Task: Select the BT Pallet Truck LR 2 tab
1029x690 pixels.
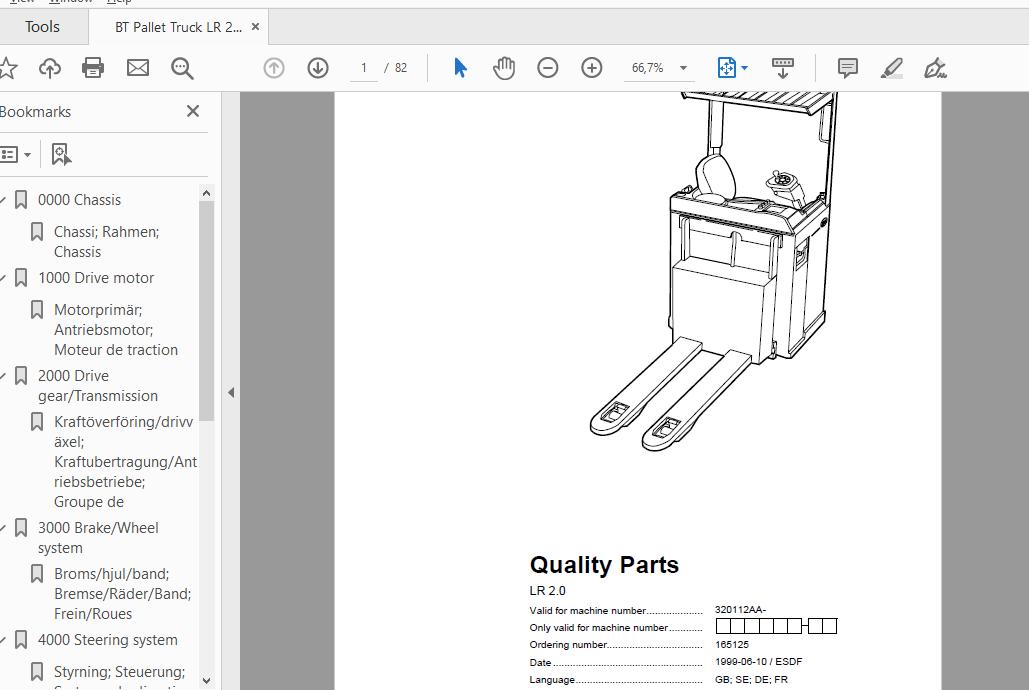Action: pos(178,27)
